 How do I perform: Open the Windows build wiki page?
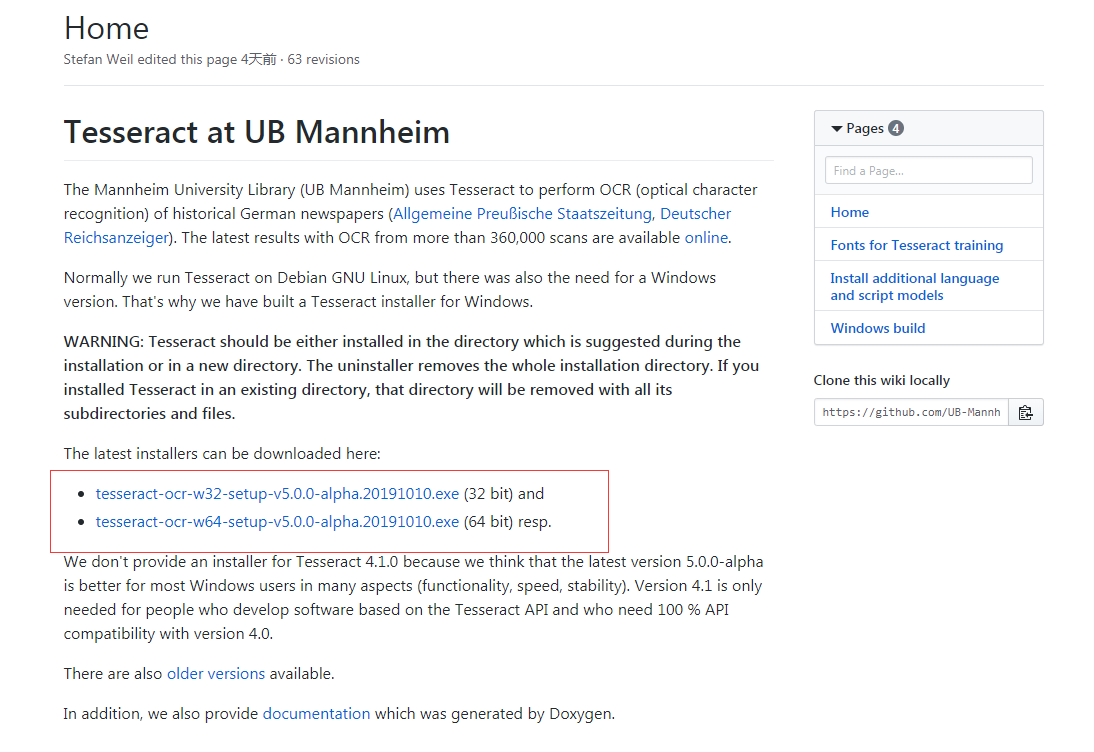coord(877,327)
